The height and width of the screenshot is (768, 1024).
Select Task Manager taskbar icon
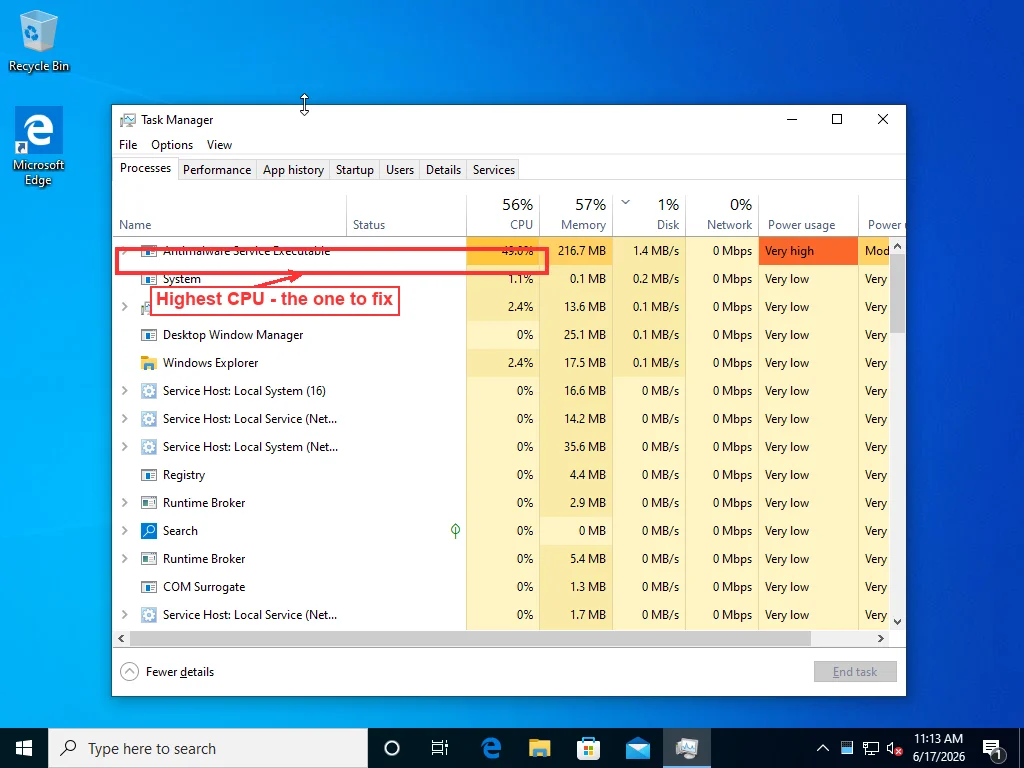(x=687, y=748)
